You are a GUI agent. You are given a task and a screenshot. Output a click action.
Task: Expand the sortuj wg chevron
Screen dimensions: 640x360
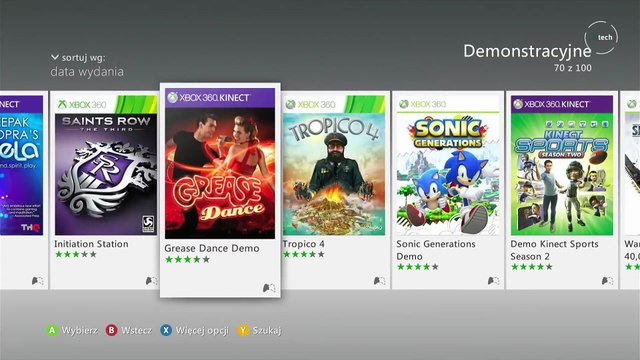click(55, 57)
